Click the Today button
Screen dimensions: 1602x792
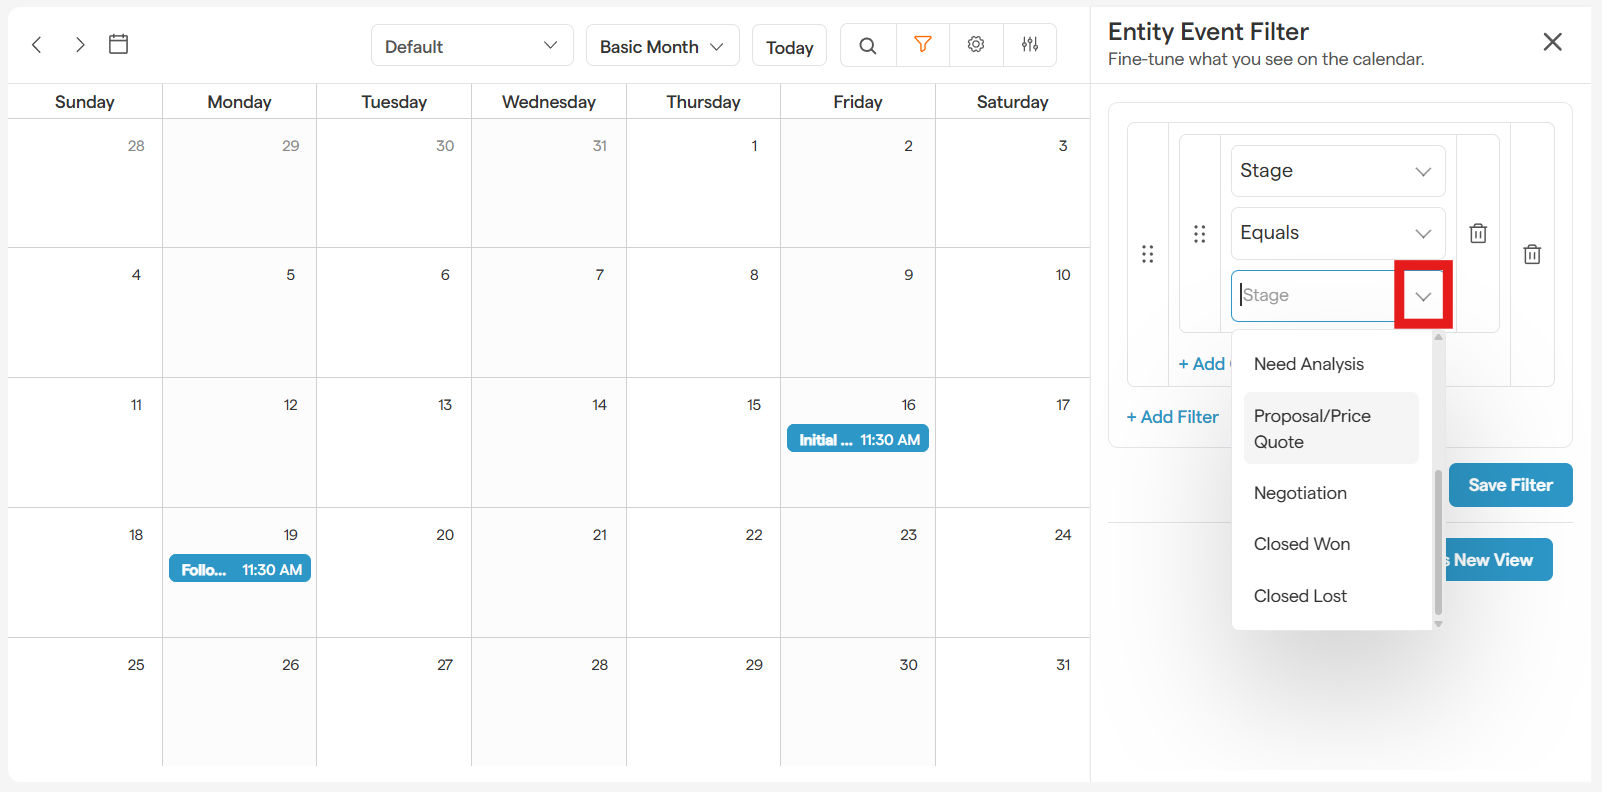tap(789, 47)
